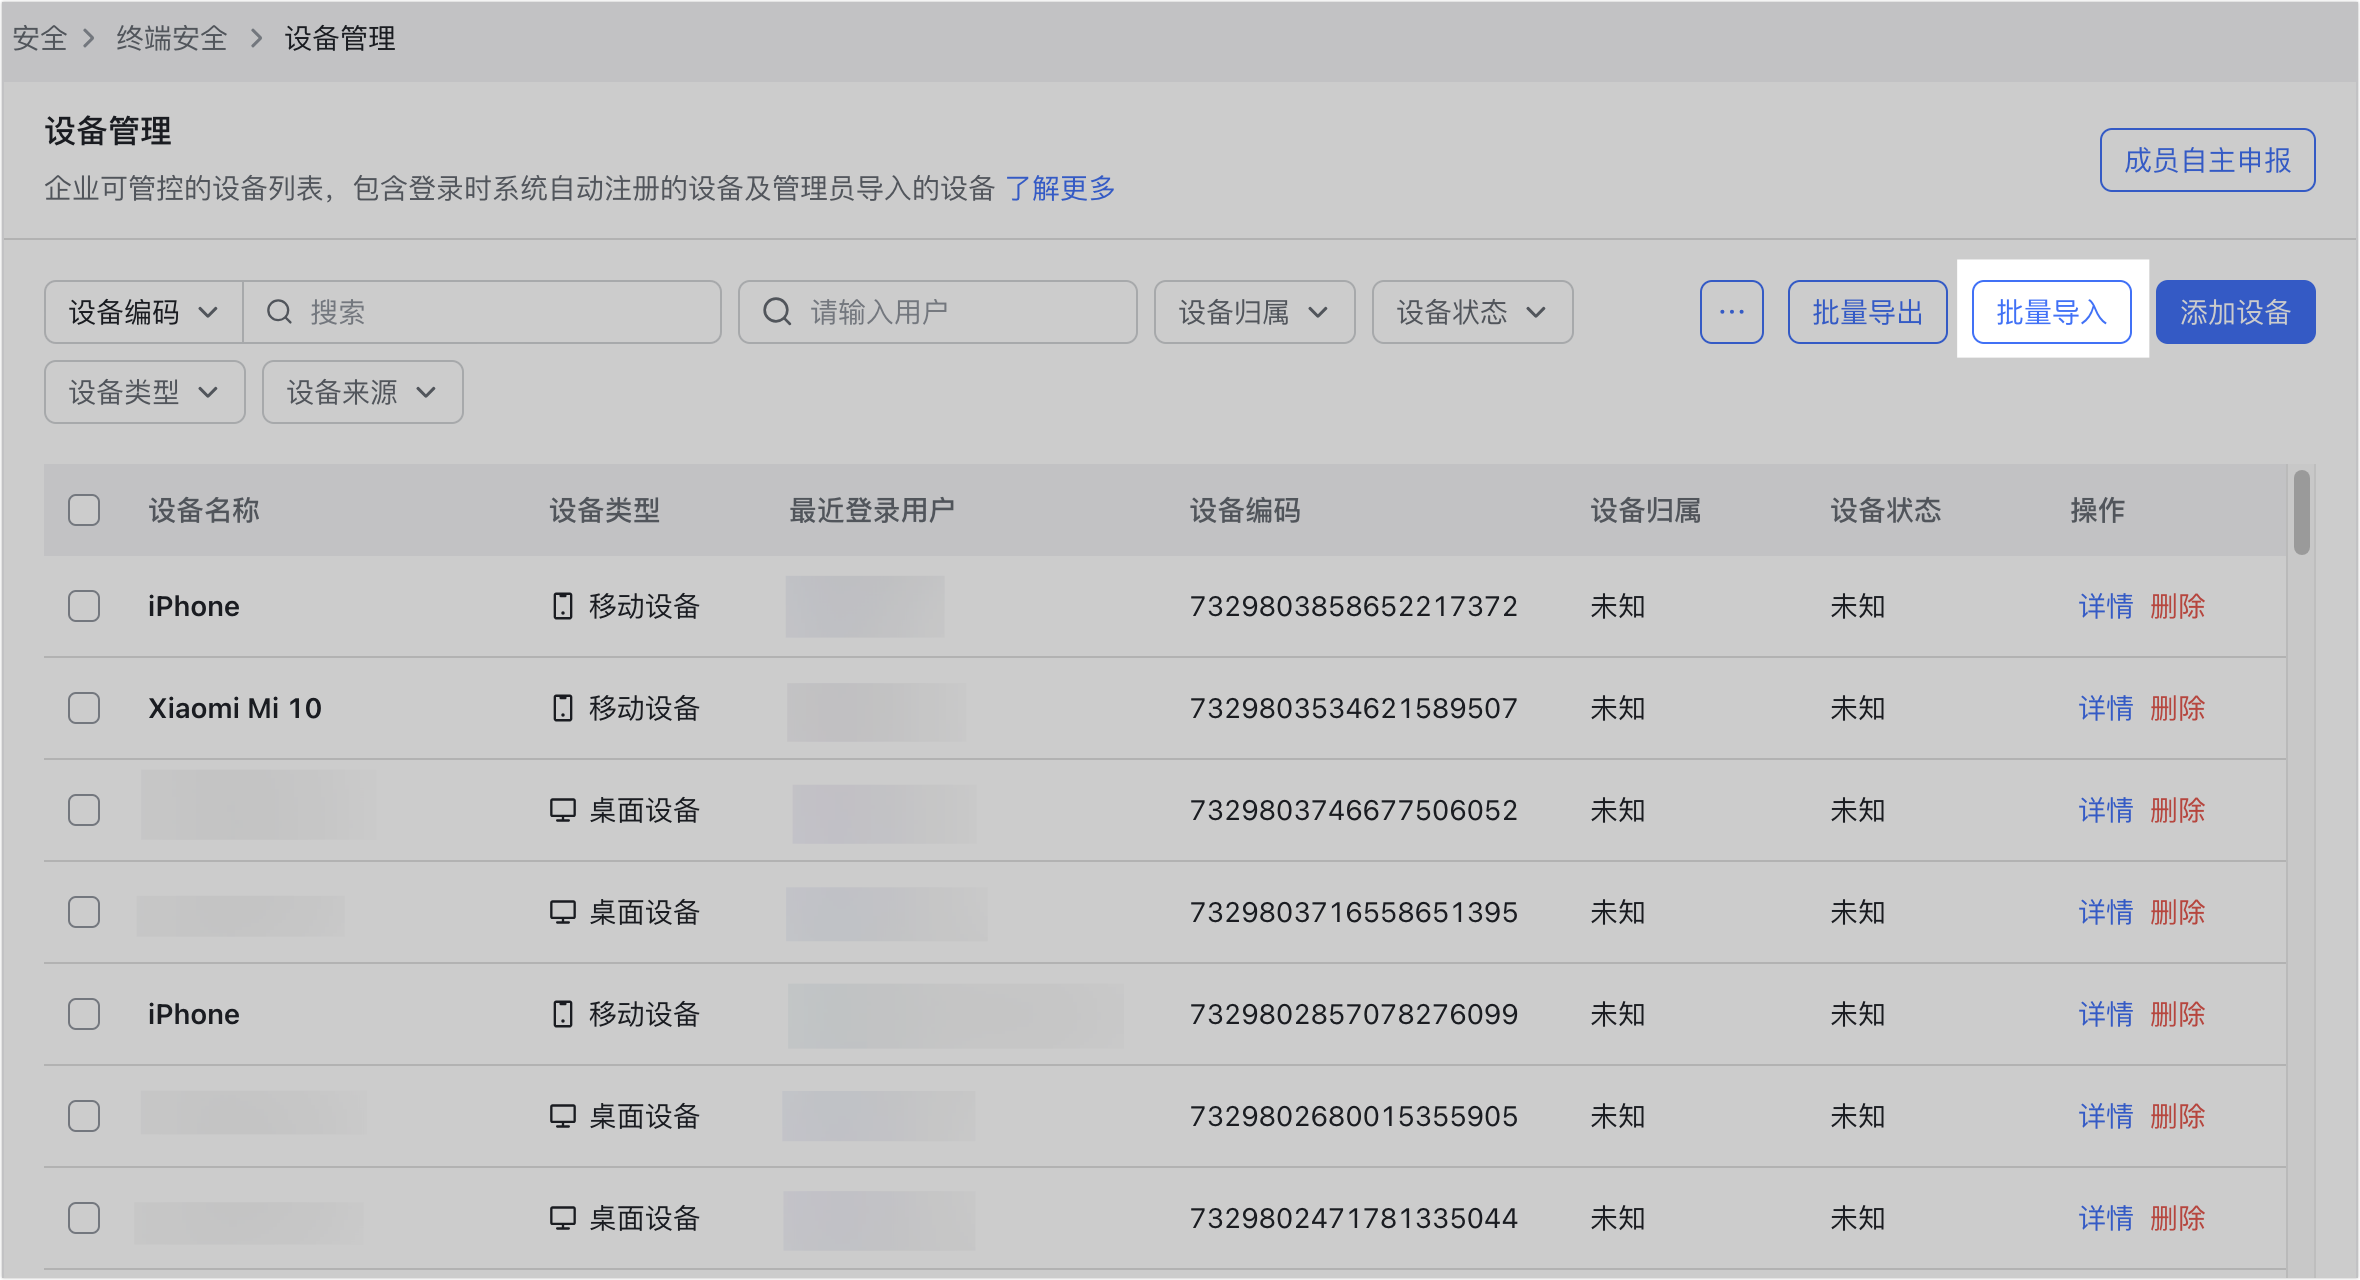Expand the 设备归属 filter dropdown
Image resolution: width=2360 pixels, height=1280 pixels.
click(1254, 312)
